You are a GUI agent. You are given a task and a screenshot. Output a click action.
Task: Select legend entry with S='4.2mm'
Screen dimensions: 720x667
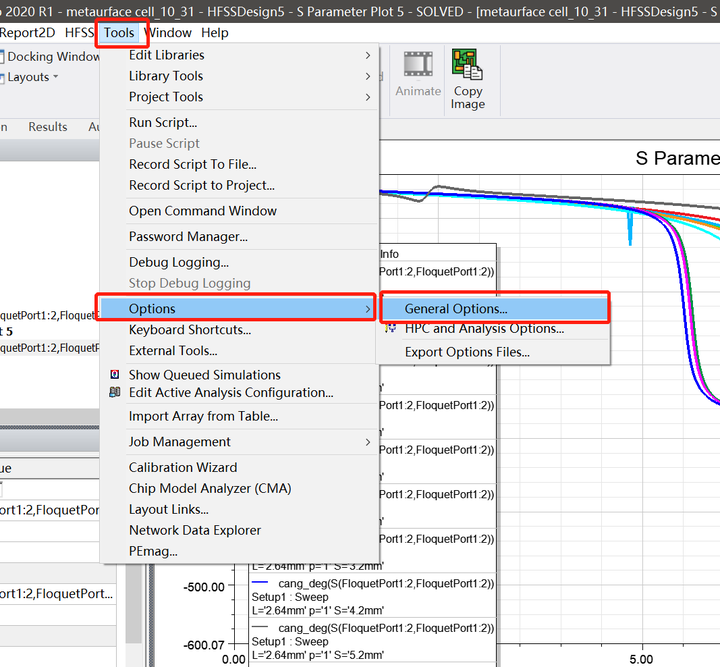372,597
